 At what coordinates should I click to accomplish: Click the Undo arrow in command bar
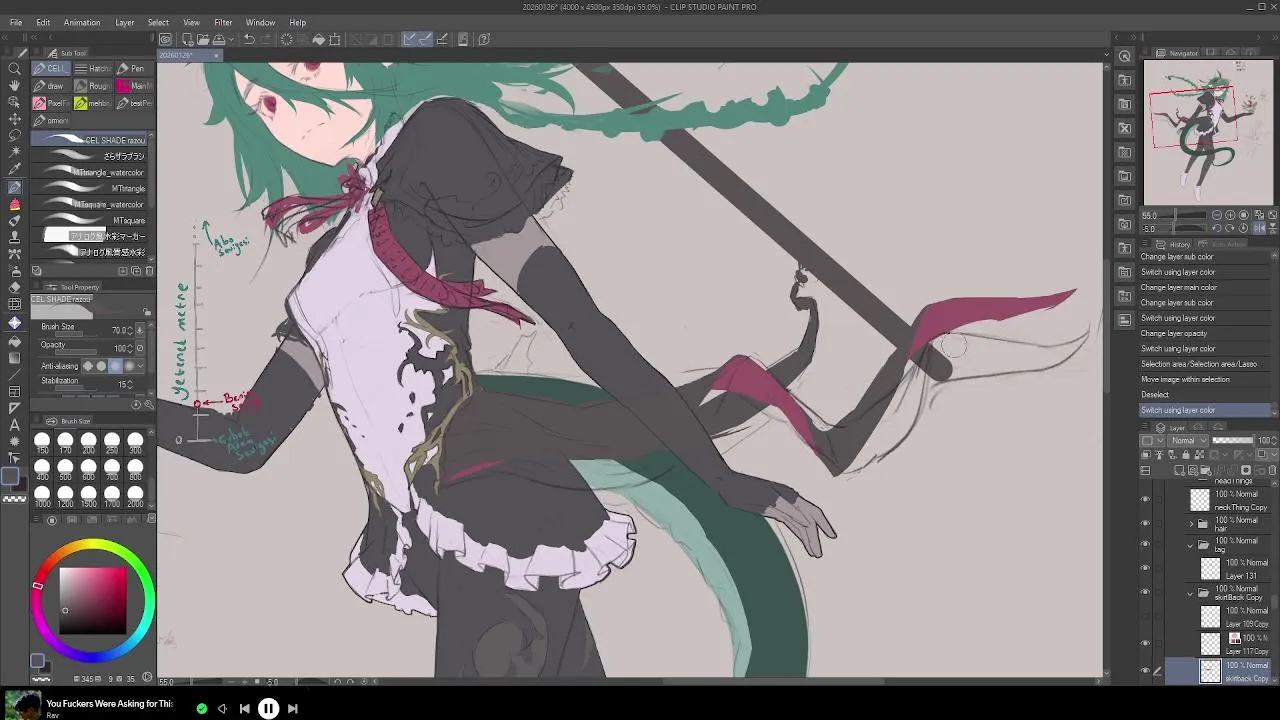tap(249, 40)
